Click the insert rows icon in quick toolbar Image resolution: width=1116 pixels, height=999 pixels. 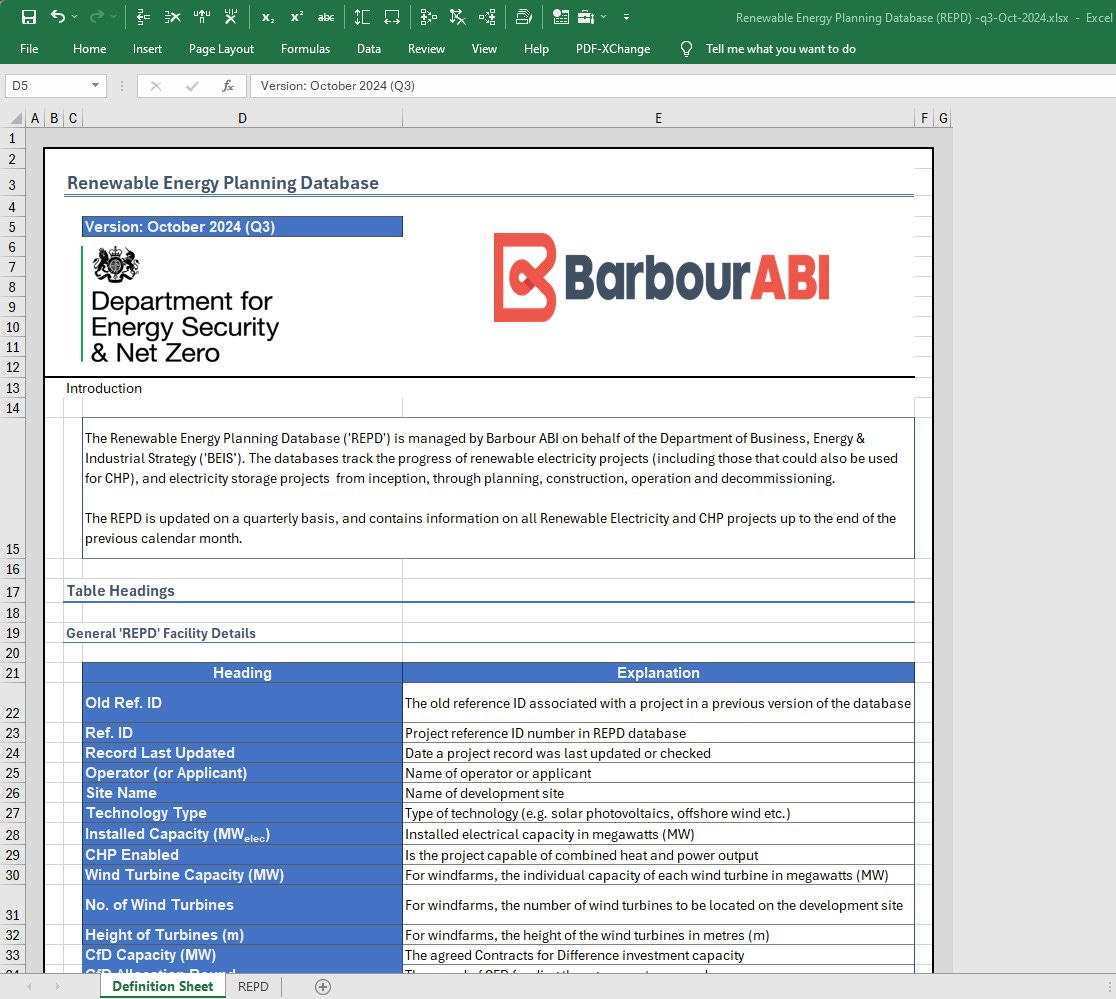tap(143, 17)
